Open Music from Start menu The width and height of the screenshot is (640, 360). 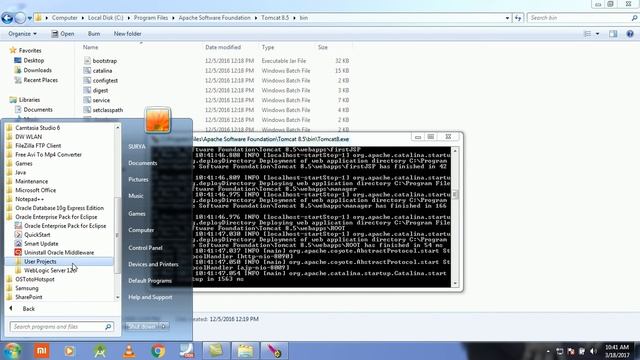coord(136,196)
